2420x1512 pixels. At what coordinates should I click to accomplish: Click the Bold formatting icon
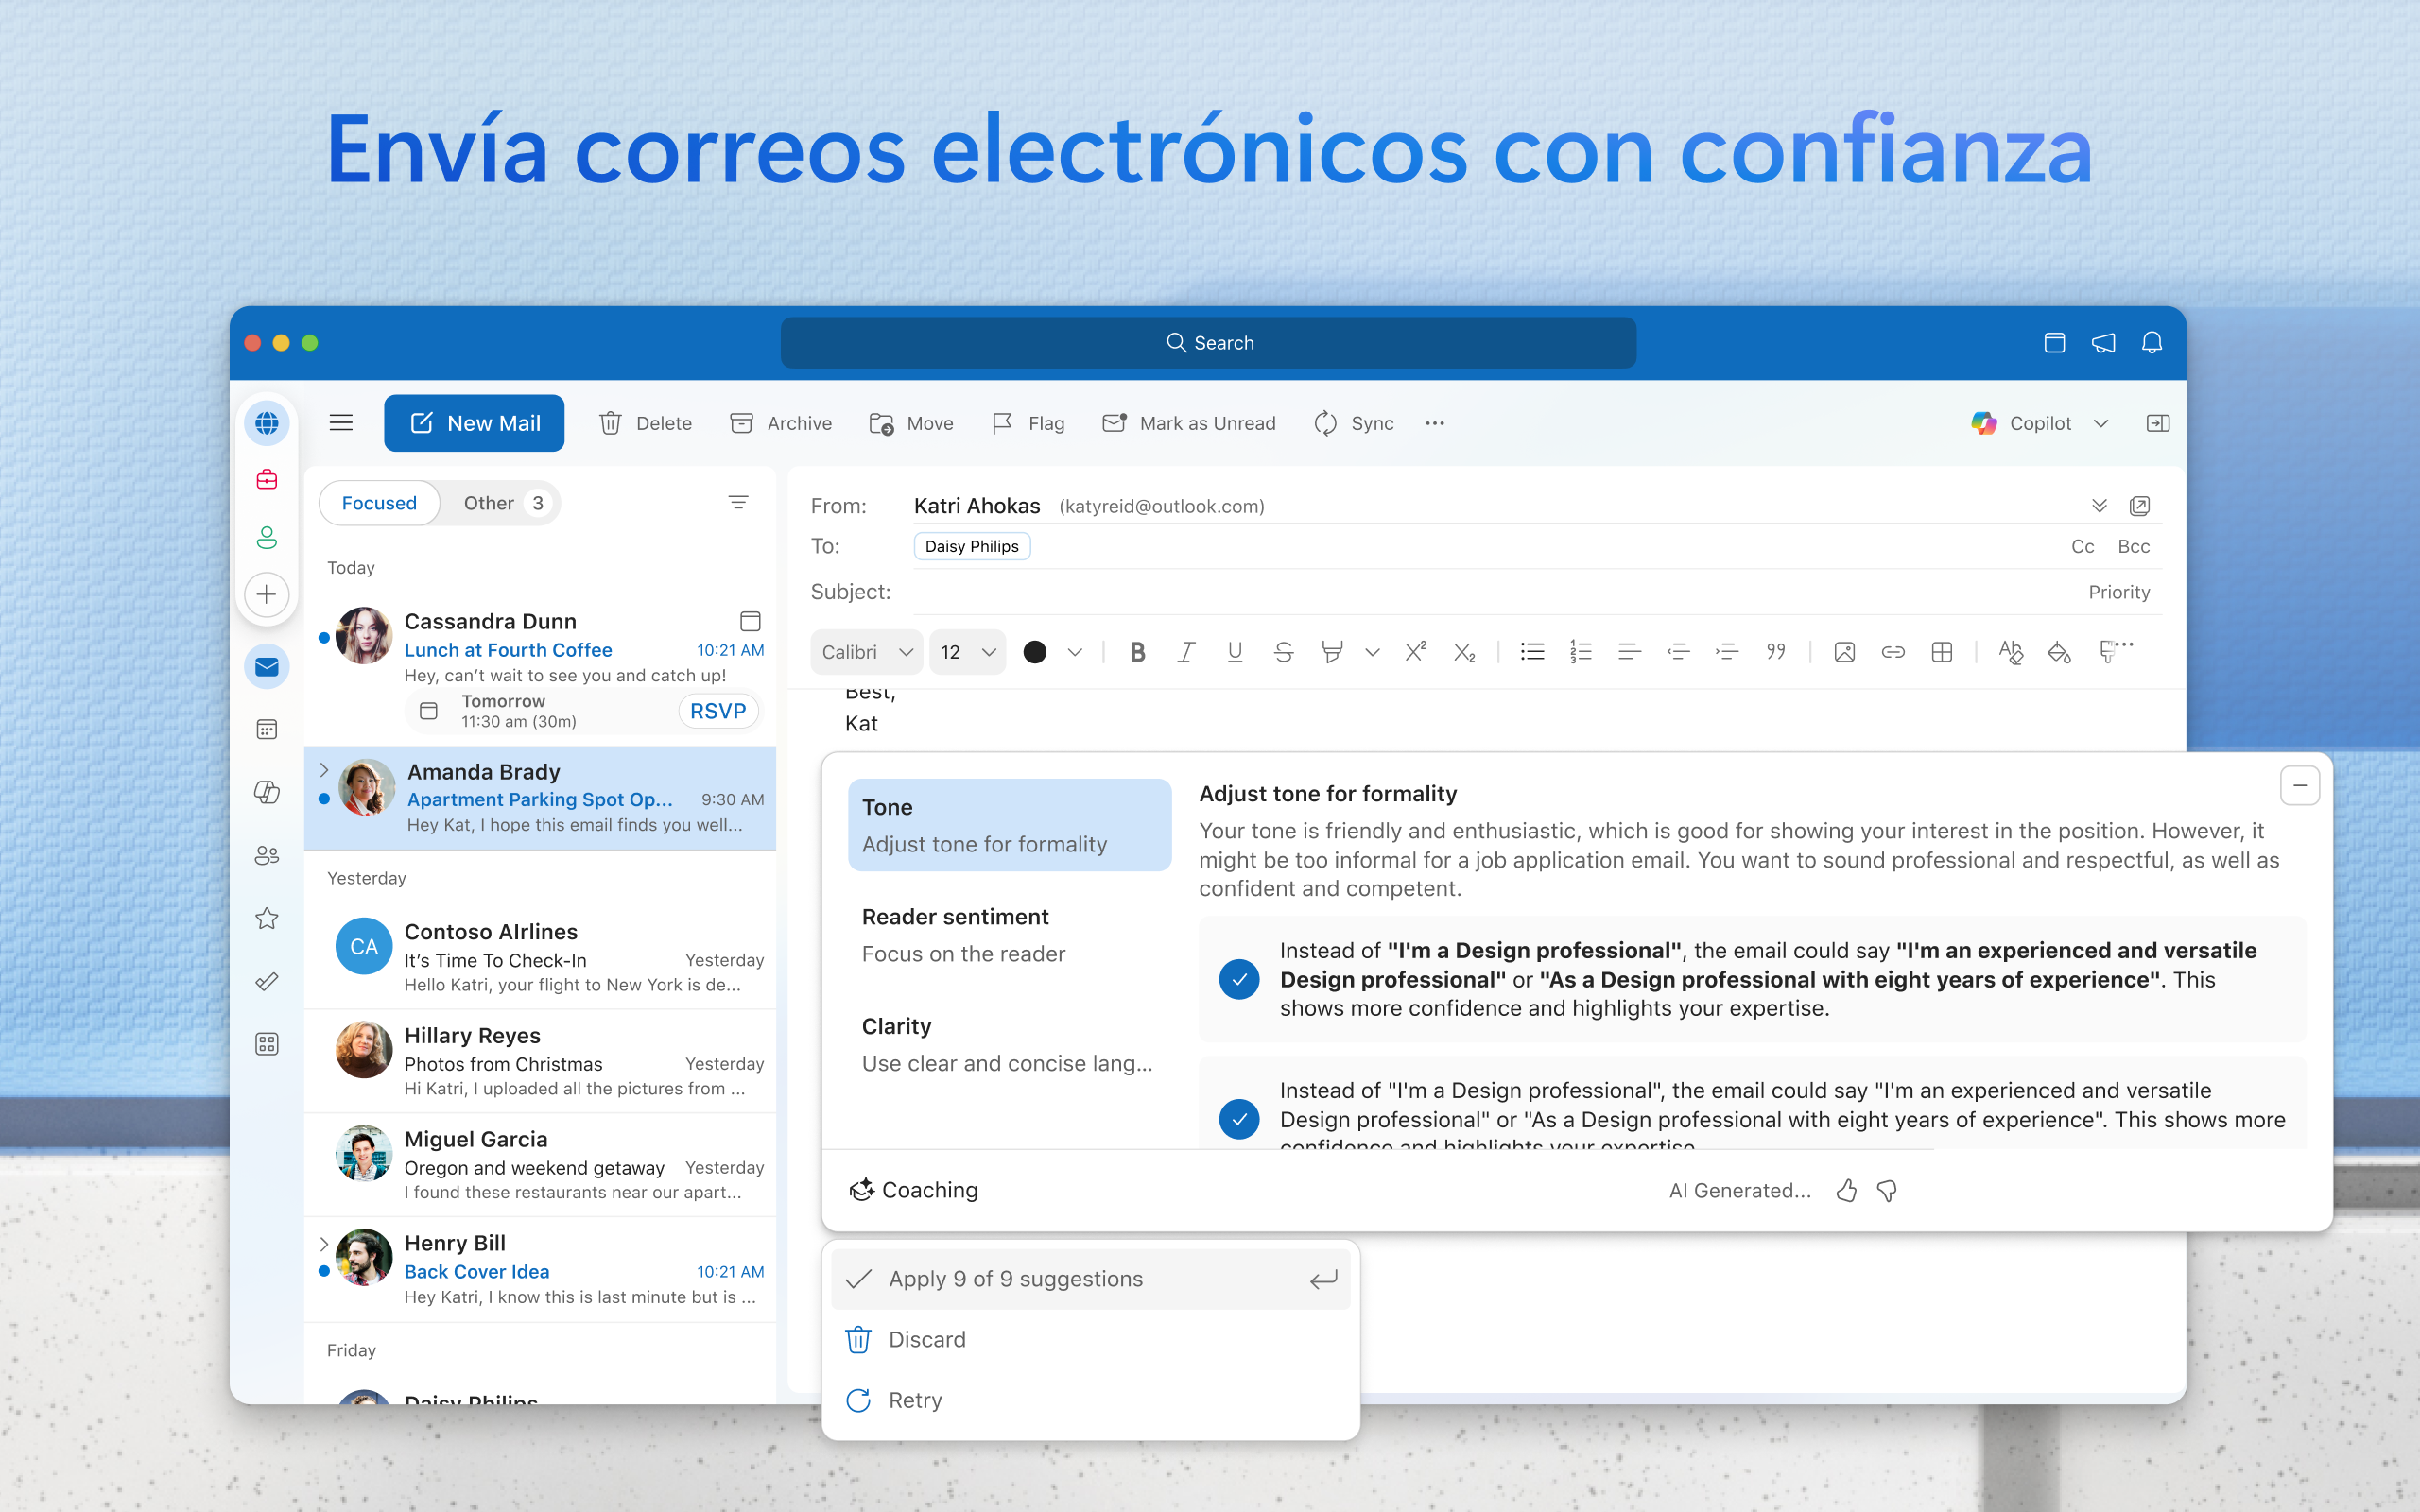pos(1137,652)
